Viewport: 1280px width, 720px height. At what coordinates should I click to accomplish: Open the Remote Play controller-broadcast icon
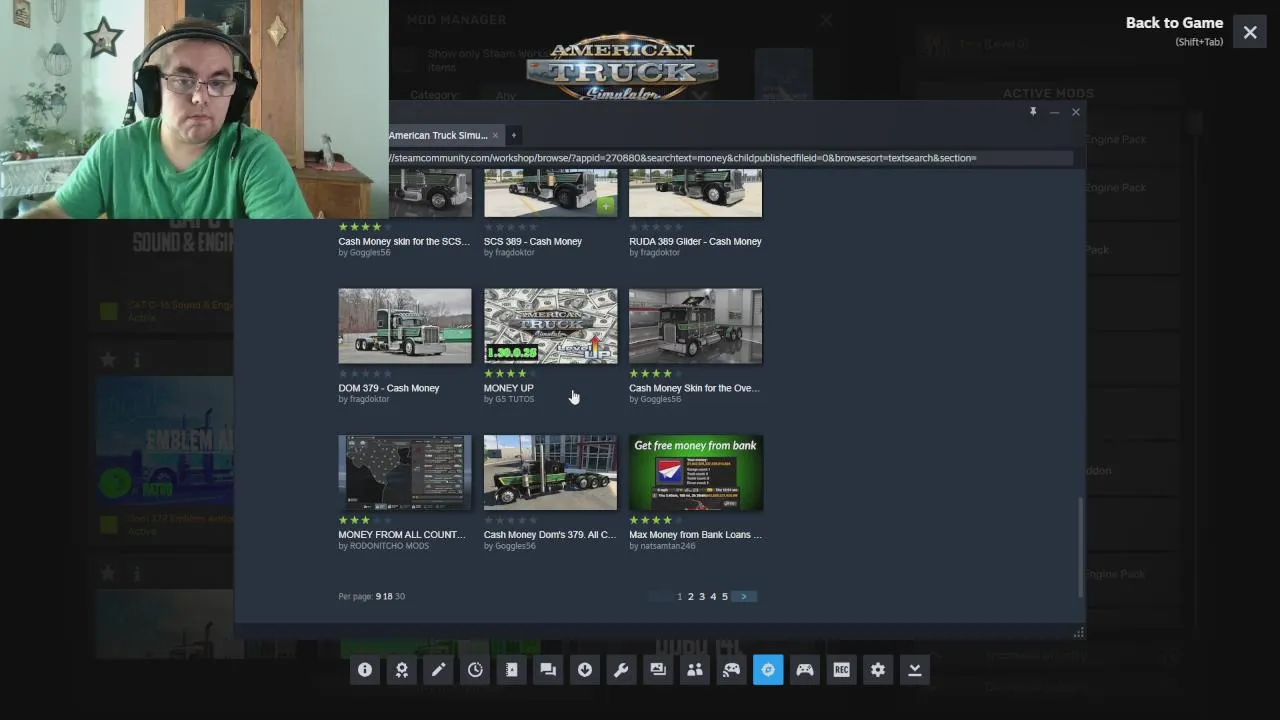pos(731,670)
